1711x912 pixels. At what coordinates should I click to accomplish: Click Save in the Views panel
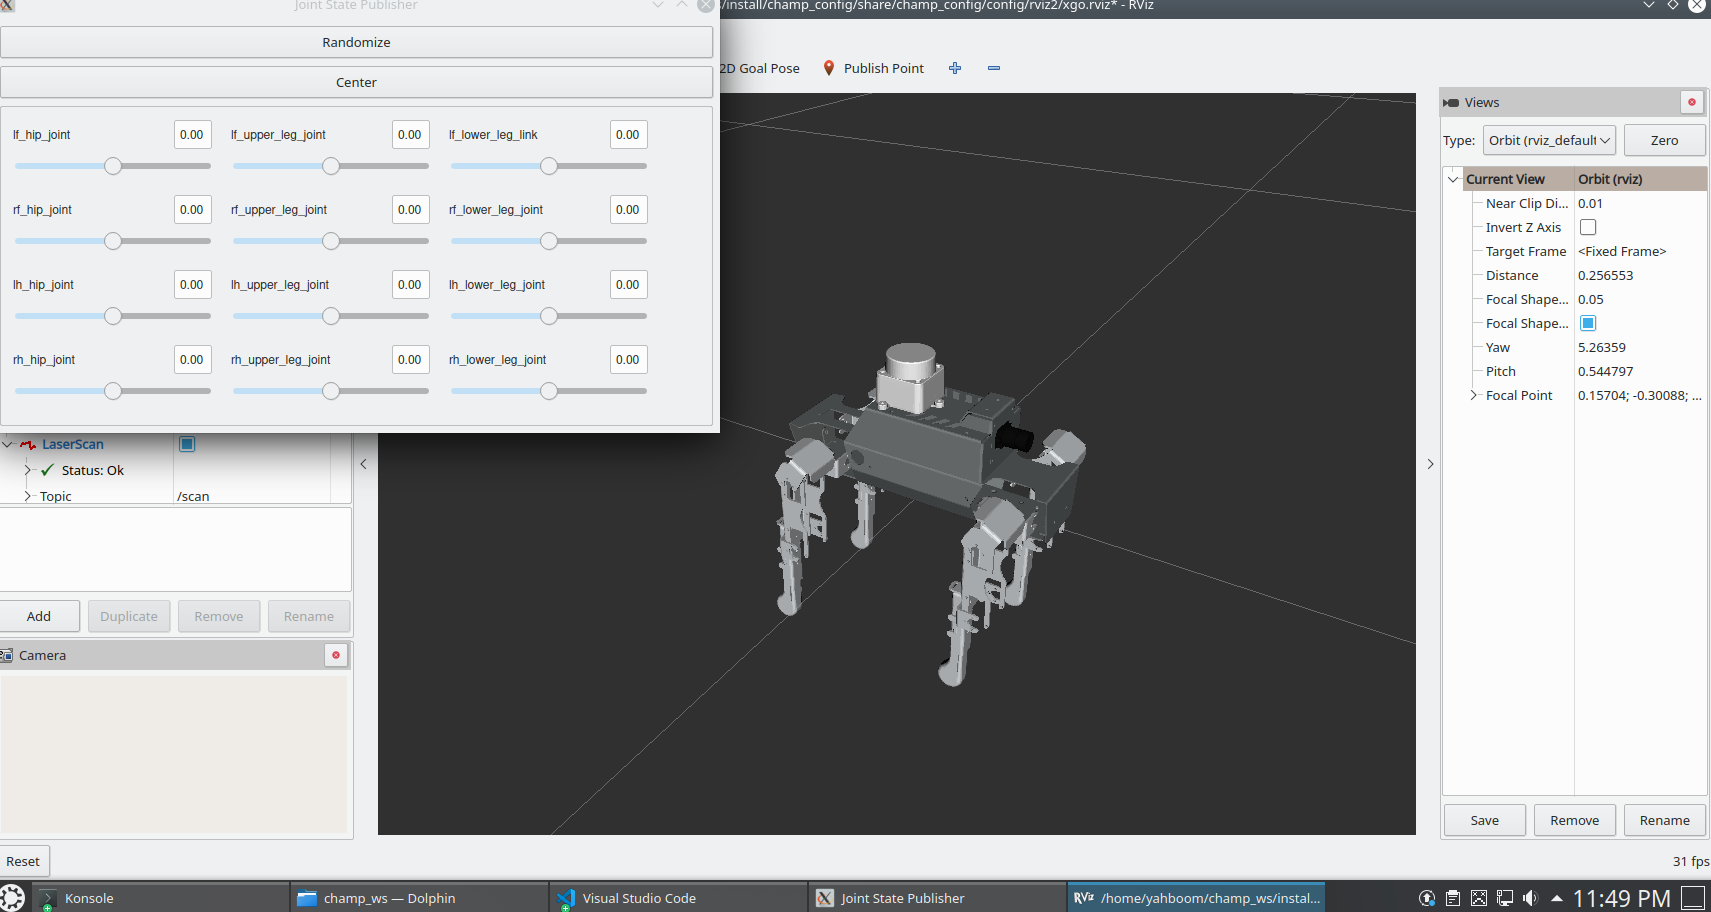[1484, 820]
